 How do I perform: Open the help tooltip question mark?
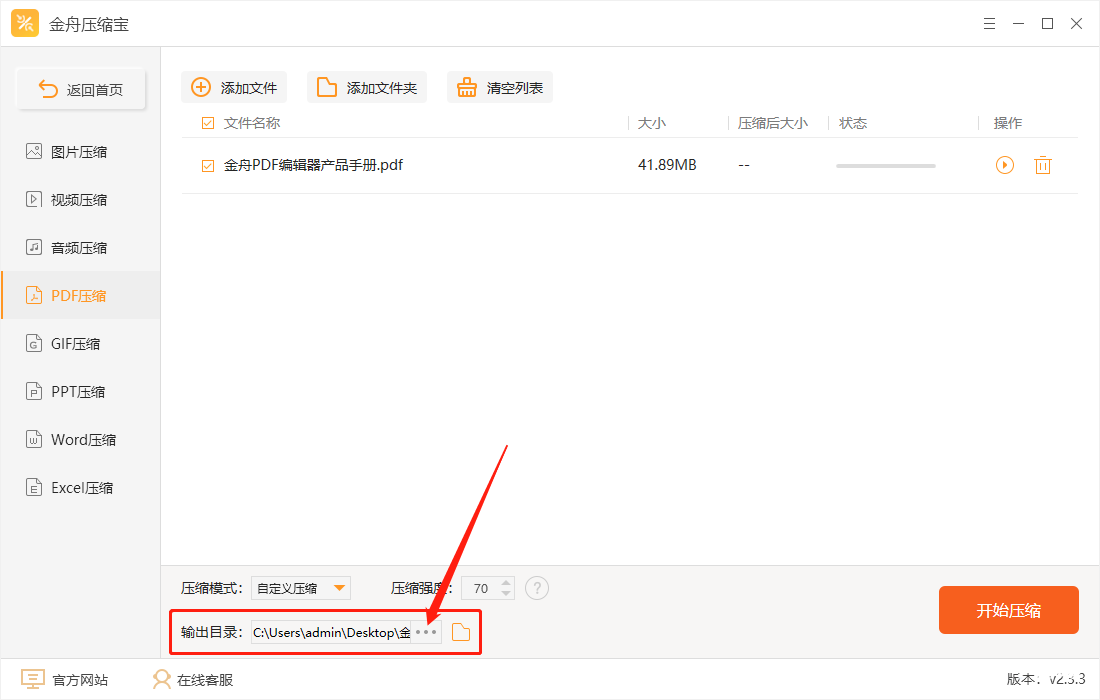537,588
